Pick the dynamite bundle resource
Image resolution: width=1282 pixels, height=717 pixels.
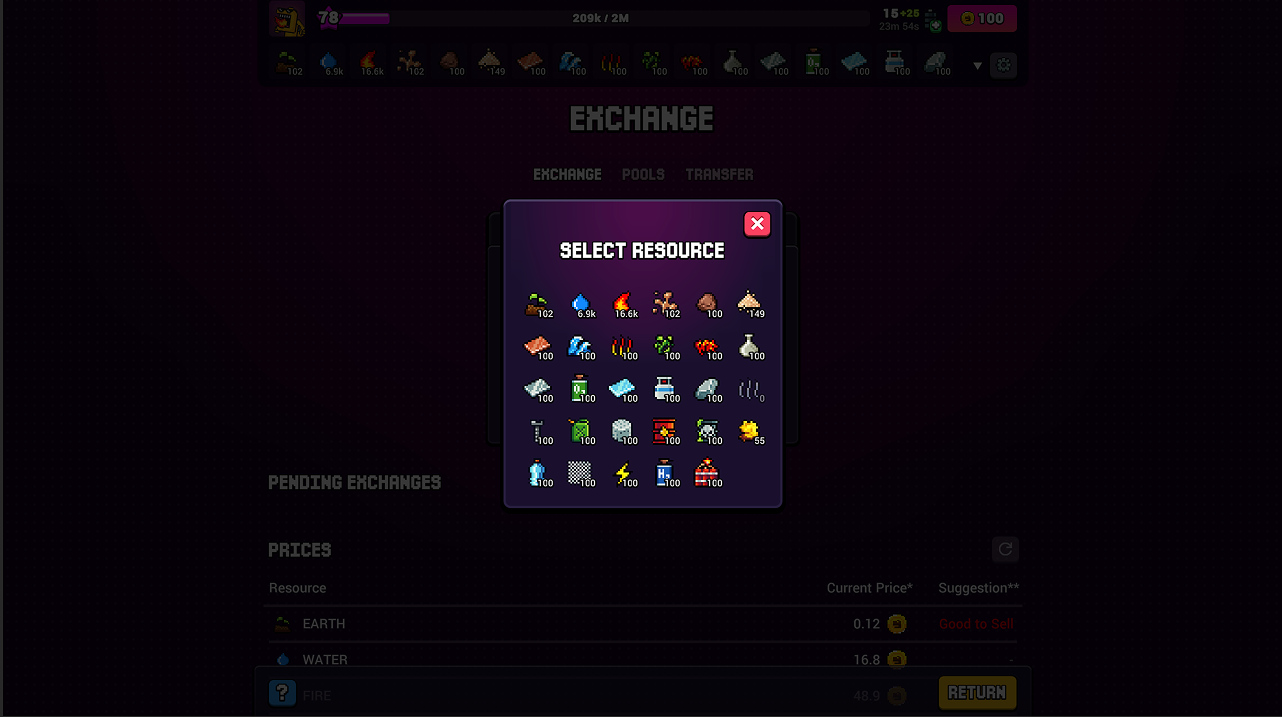pyautogui.click(x=708, y=473)
